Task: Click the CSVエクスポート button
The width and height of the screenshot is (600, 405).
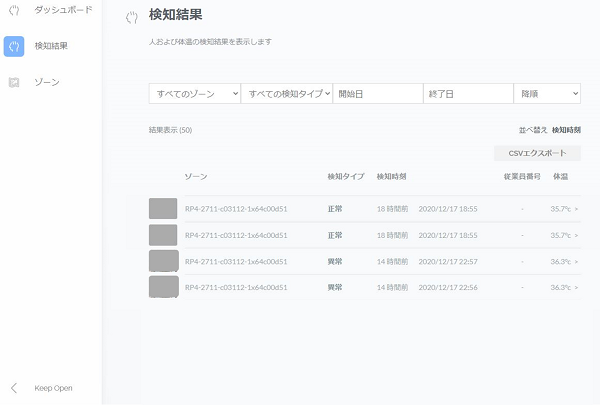Action: 537,153
